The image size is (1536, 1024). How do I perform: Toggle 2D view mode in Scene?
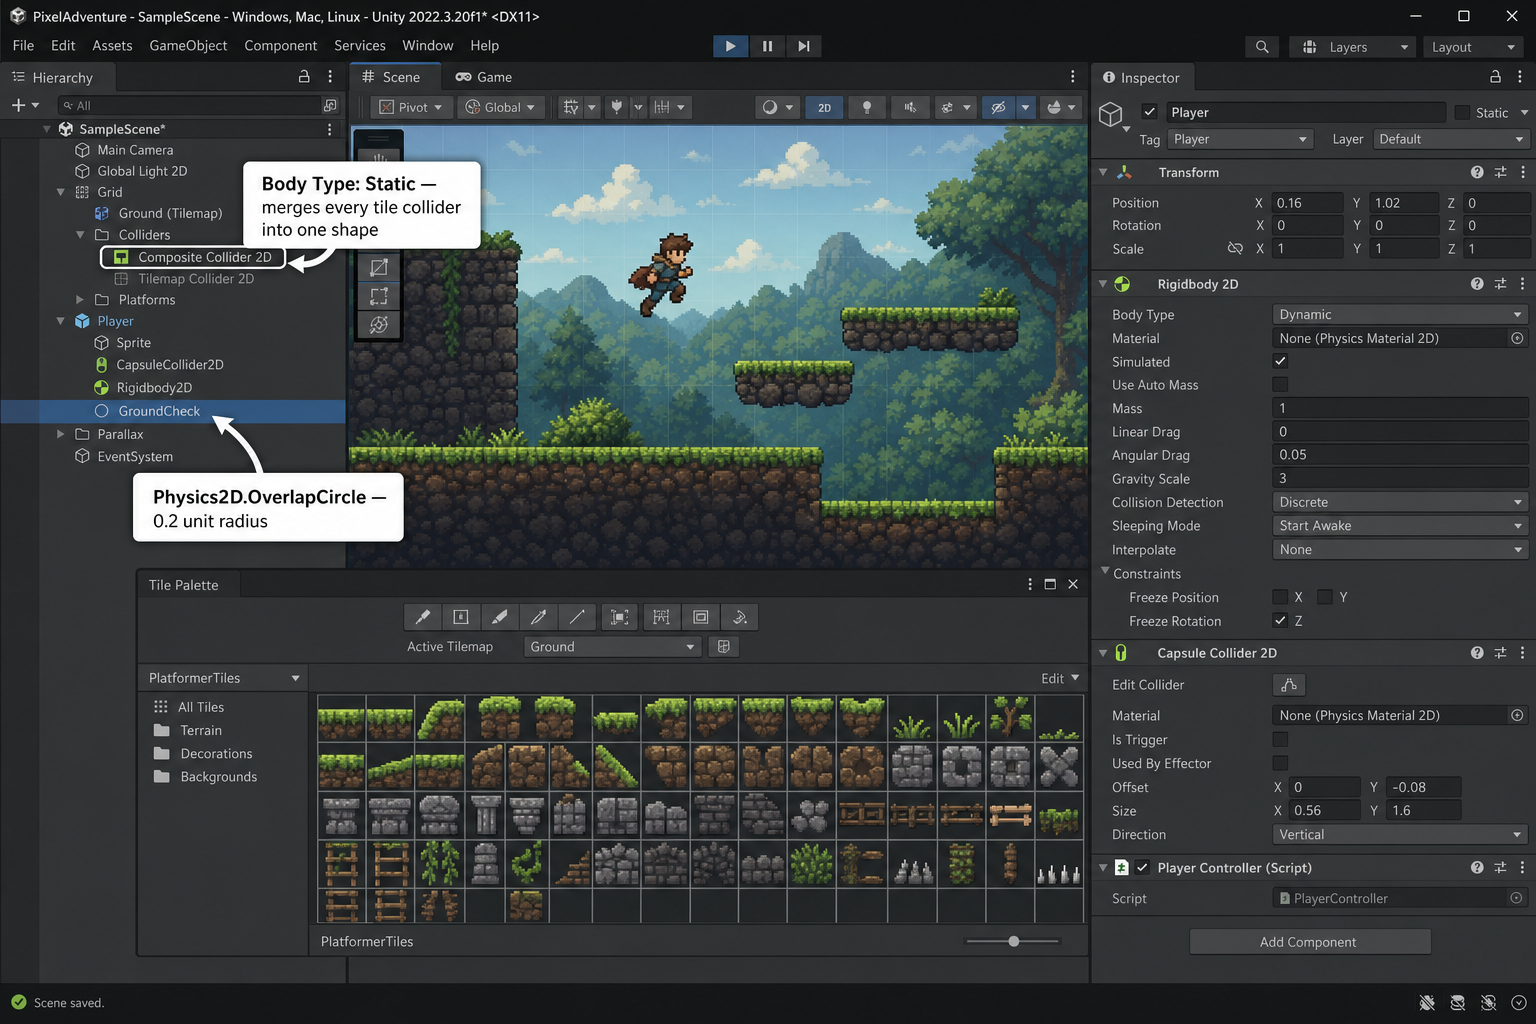pos(824,107)
